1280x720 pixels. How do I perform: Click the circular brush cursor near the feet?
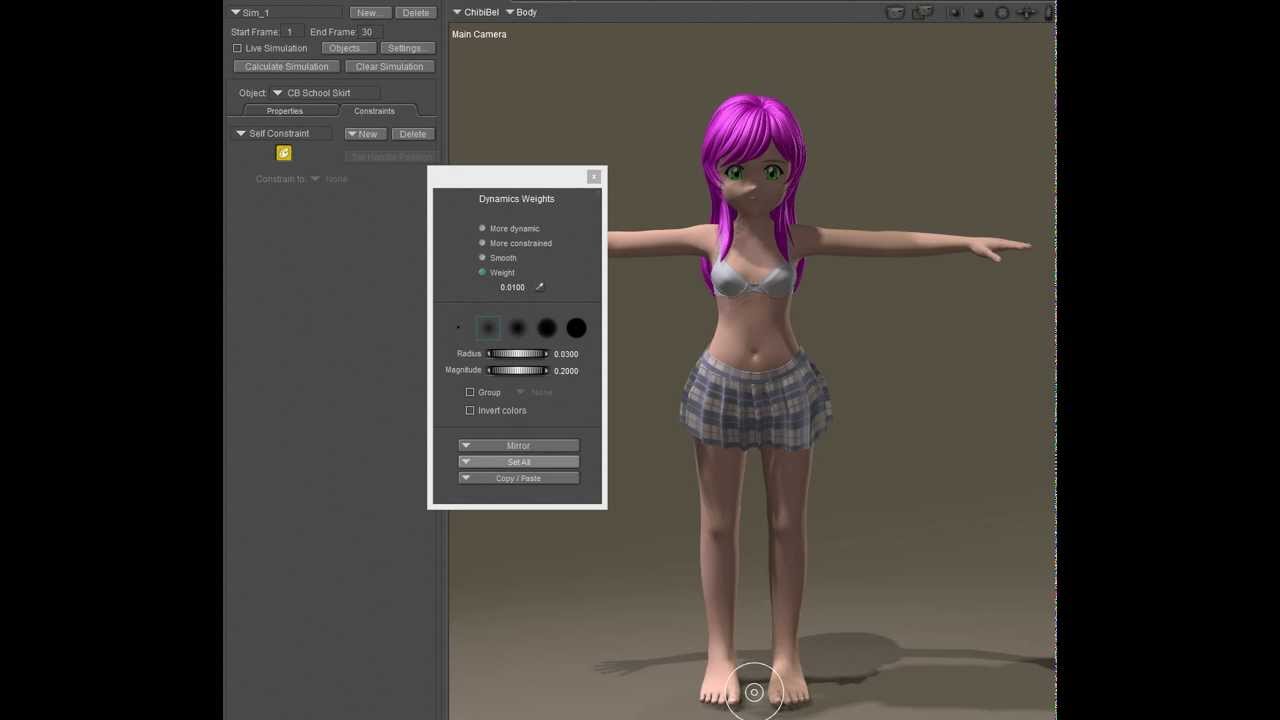755,692
